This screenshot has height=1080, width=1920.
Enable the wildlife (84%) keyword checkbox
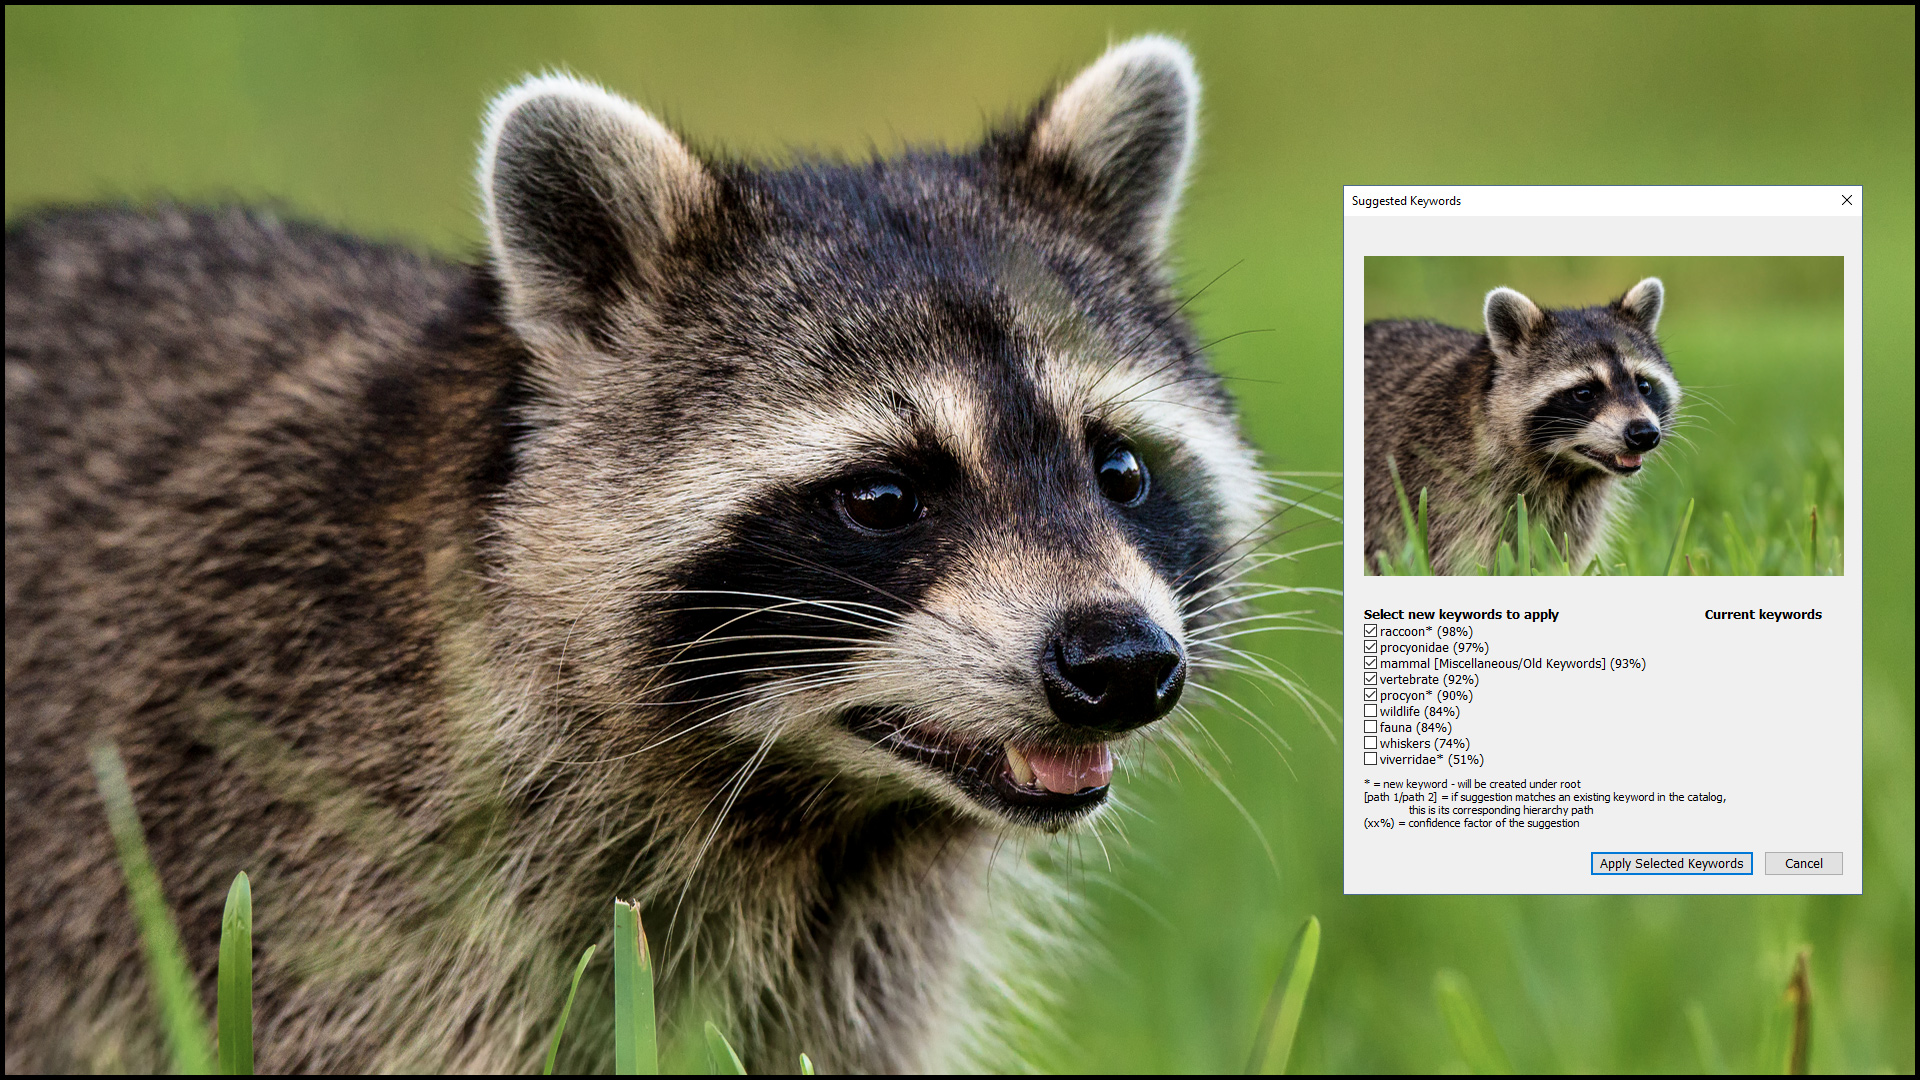[1370, 711]
